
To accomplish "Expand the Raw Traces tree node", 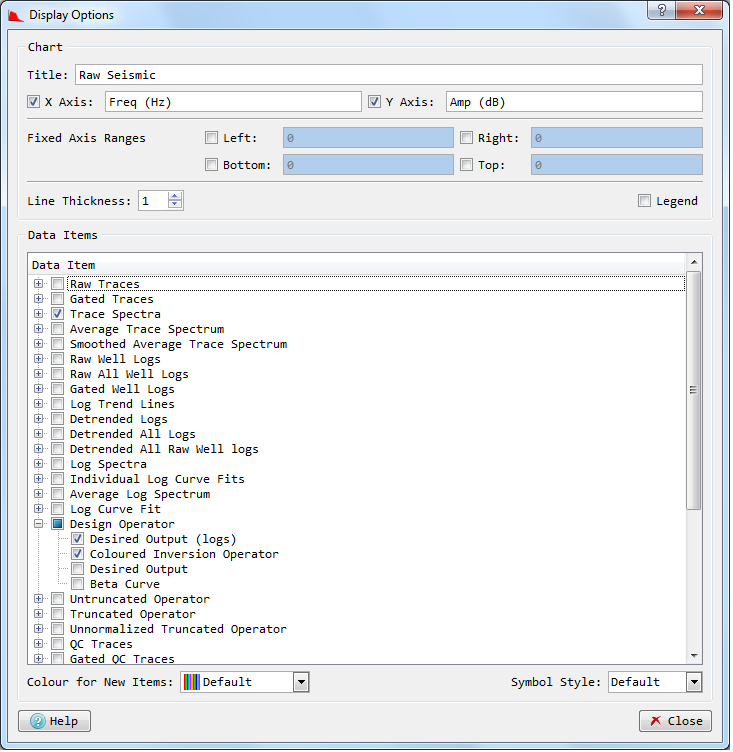I will 39,285.
